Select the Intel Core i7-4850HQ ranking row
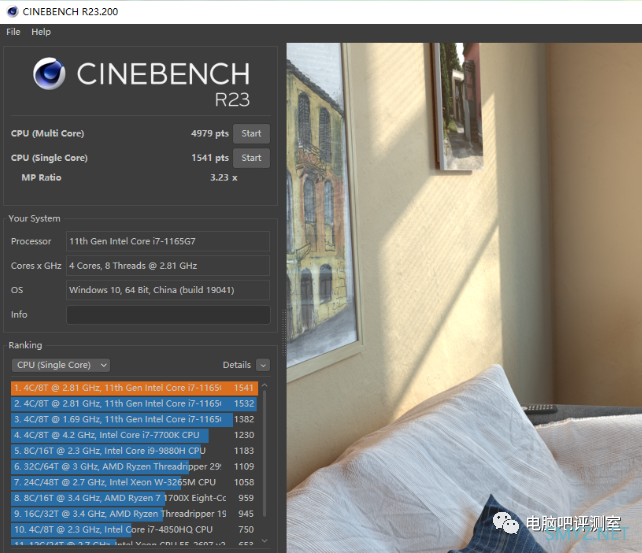This screenshot has width=642, height=553. [134, 530]
